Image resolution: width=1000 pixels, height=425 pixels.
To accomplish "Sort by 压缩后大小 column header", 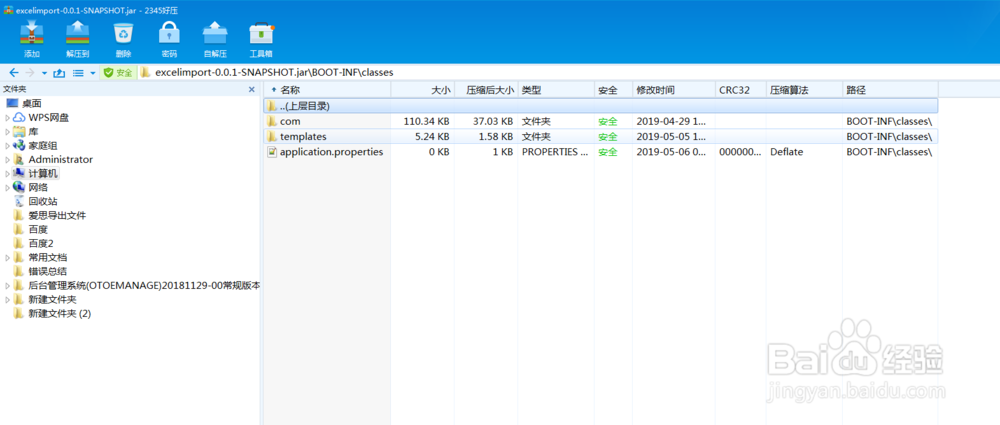I will click(x=486, y=91).
